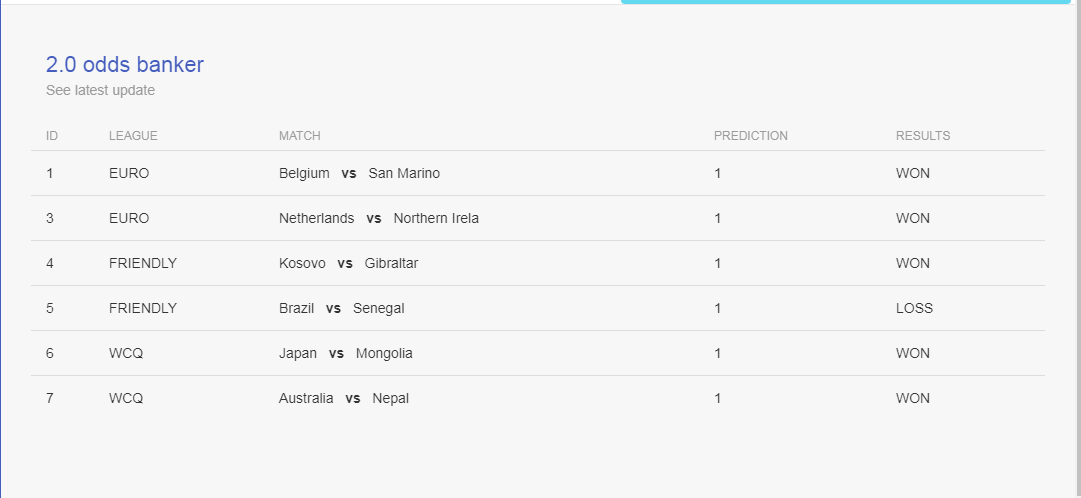This screenshot has height=498, width=1081.
Task: Click WON result in Belgium row
Action: click(913, 173)
